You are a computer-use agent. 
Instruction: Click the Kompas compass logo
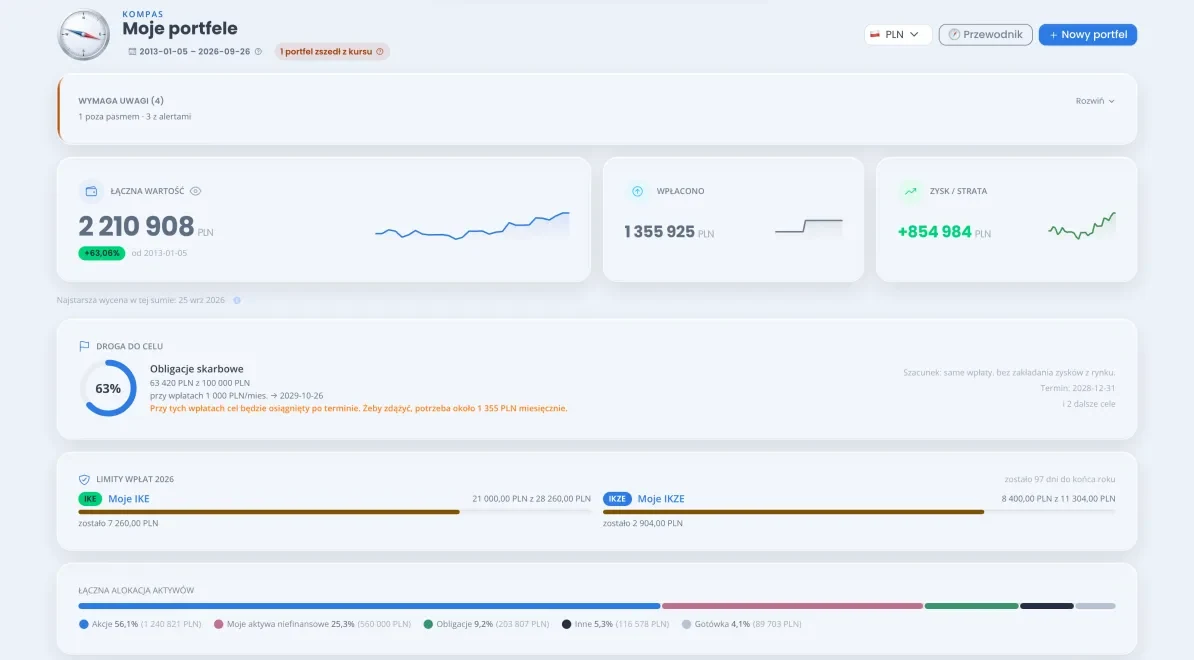click(84, 35)
